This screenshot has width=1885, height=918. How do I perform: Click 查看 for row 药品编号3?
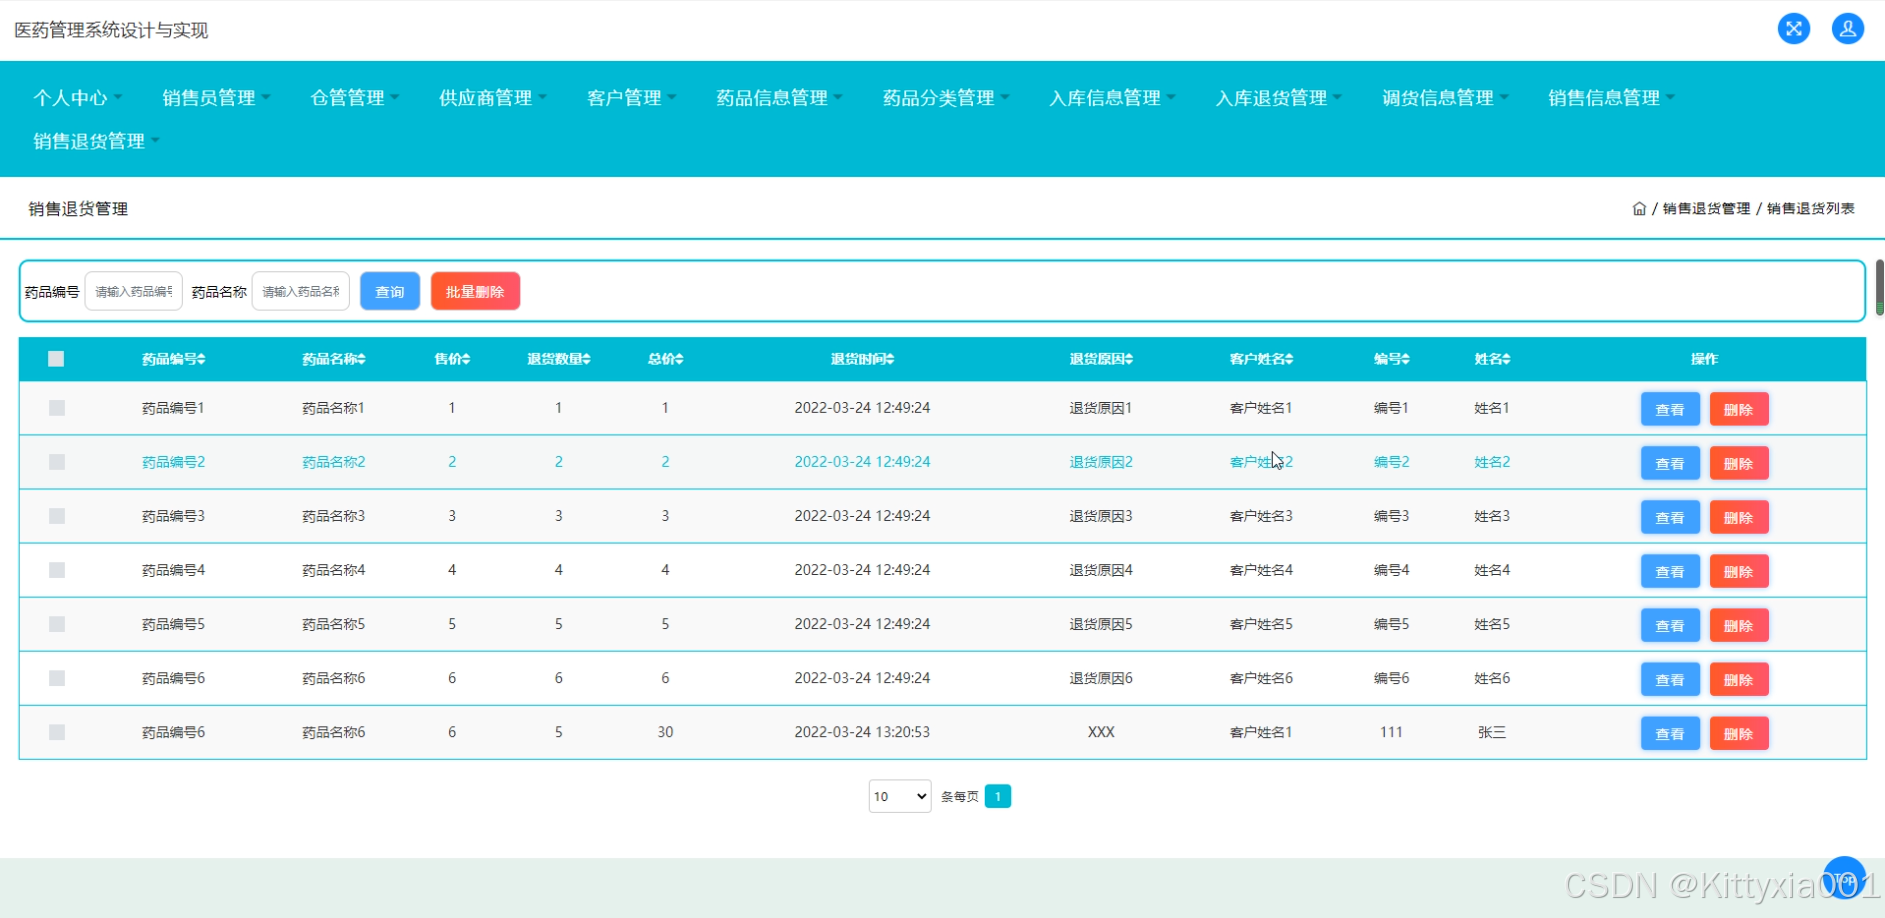[1670, 517]
